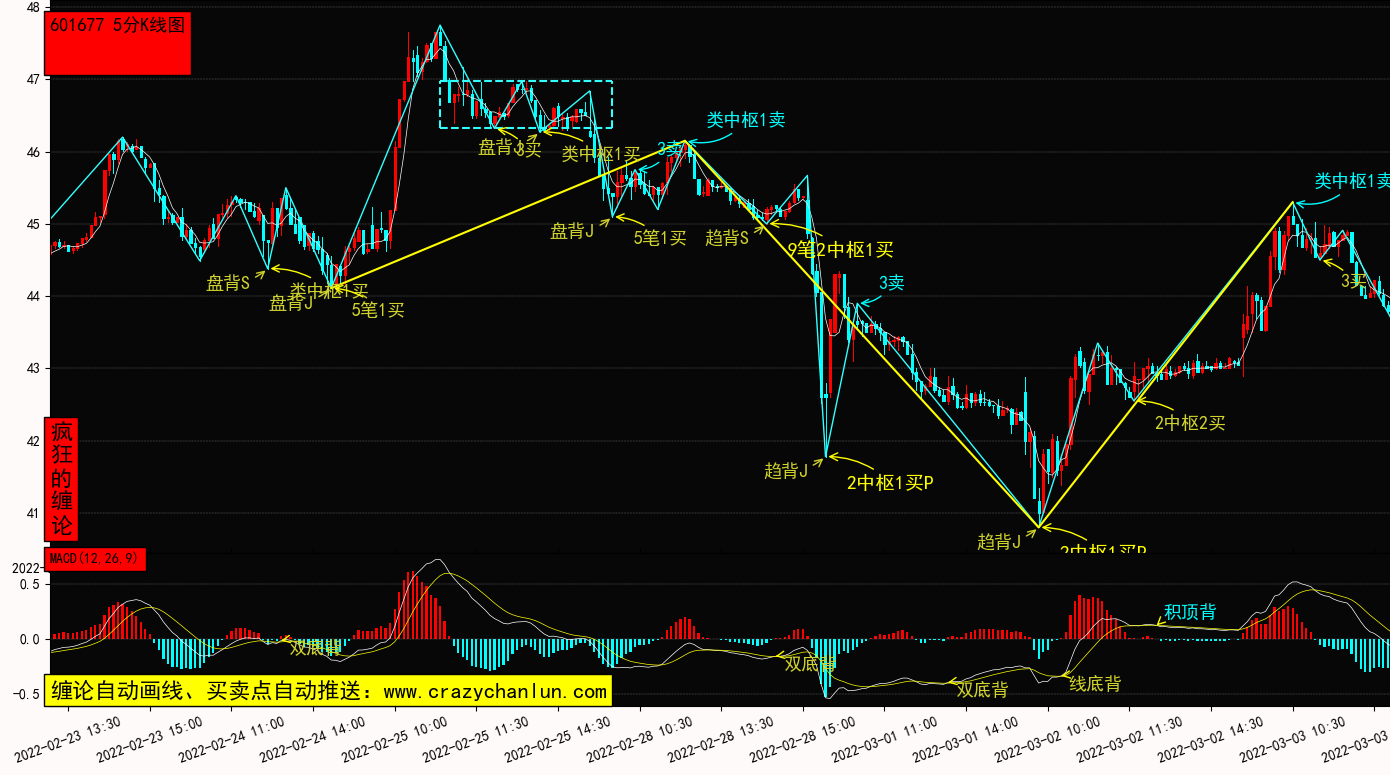Click MACD axis value -0.5
Screen dimensions: 1390x775
pos(26,694)
